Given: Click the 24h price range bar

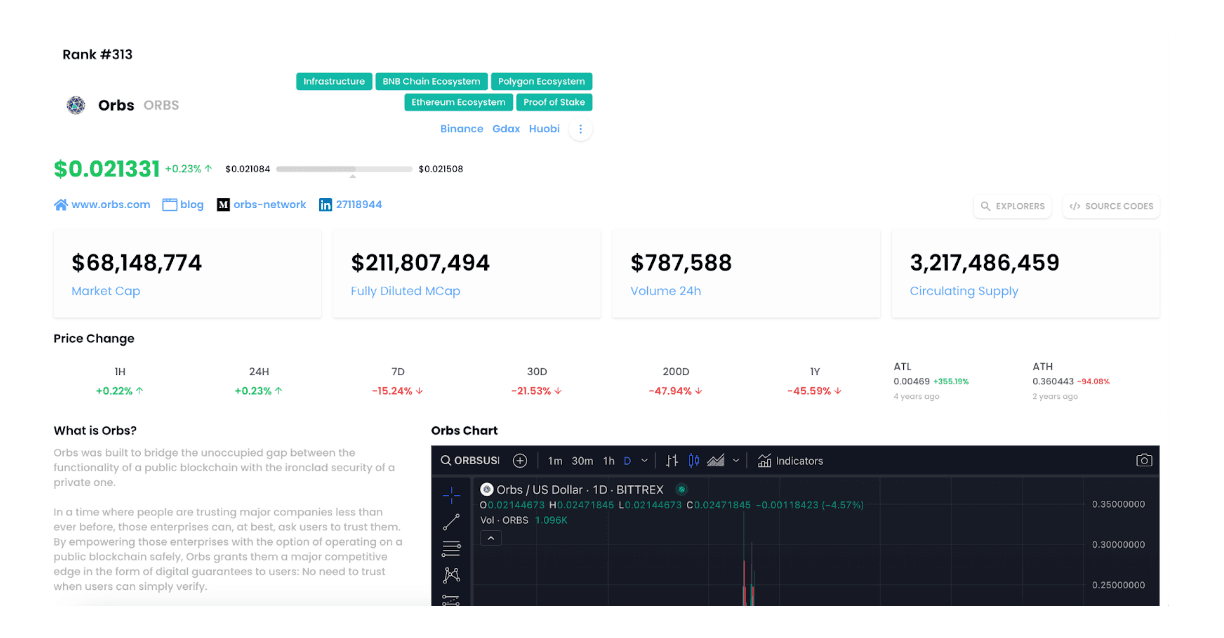Looking at the screenshot, I should (x=344, y=169).
